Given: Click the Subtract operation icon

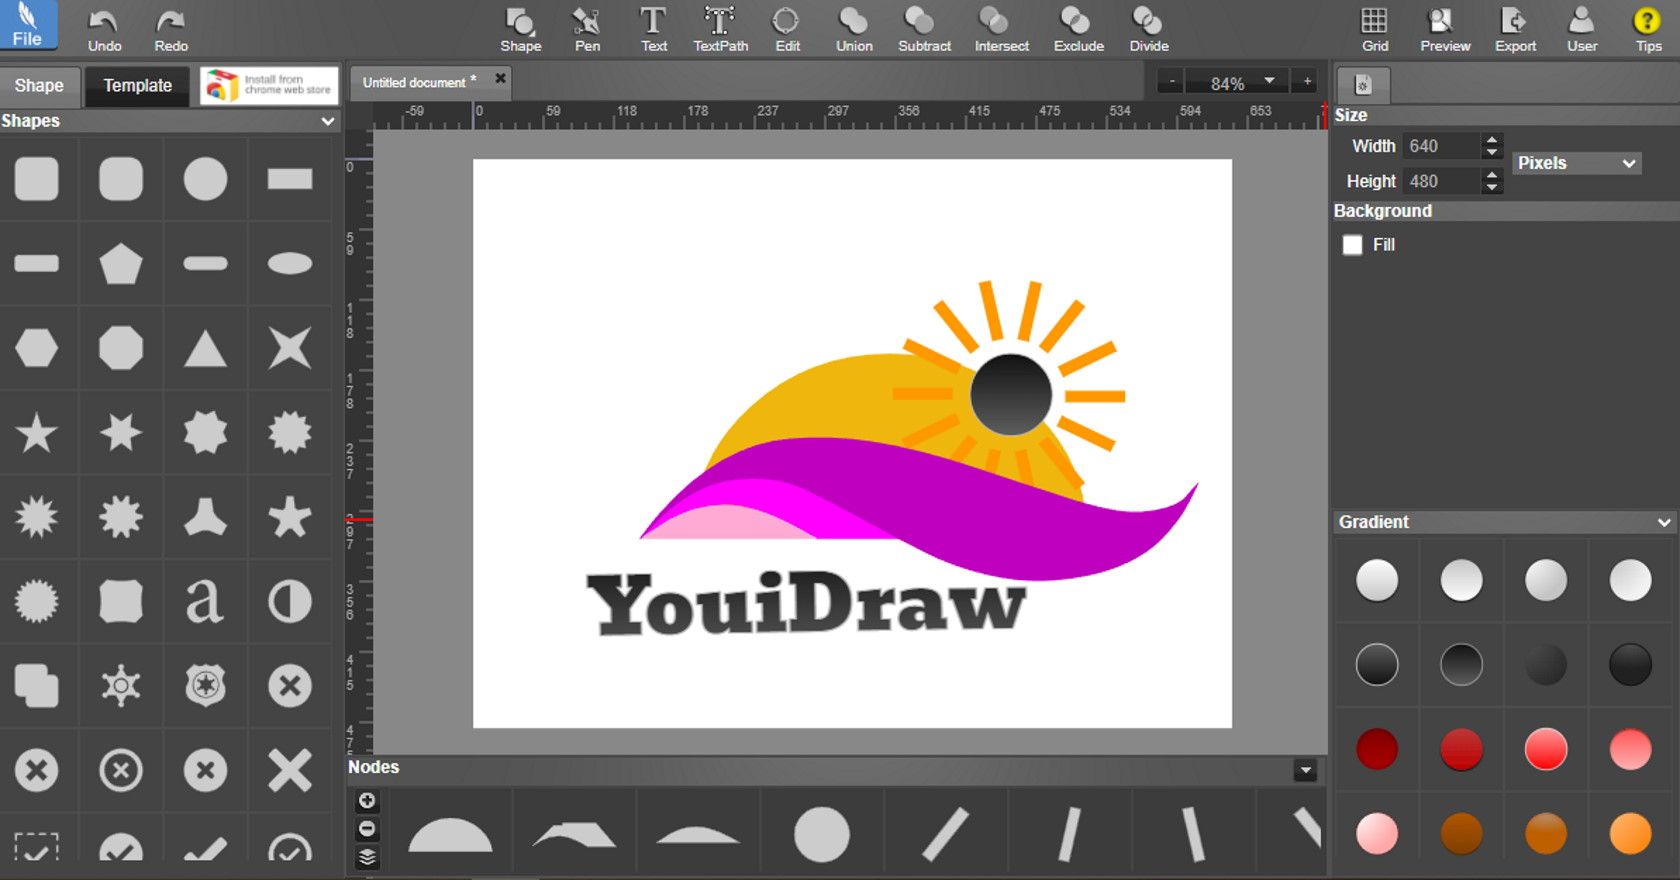Looking at the screenshot, I should (x=923, y=29).
